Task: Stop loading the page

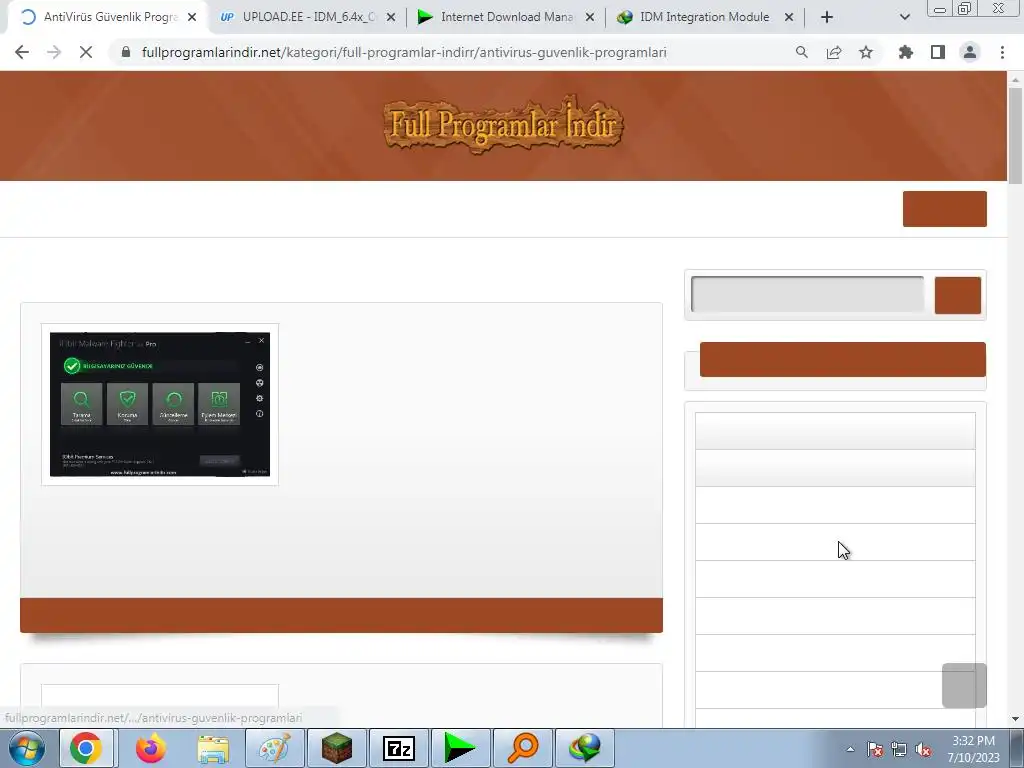Action: 86,52
